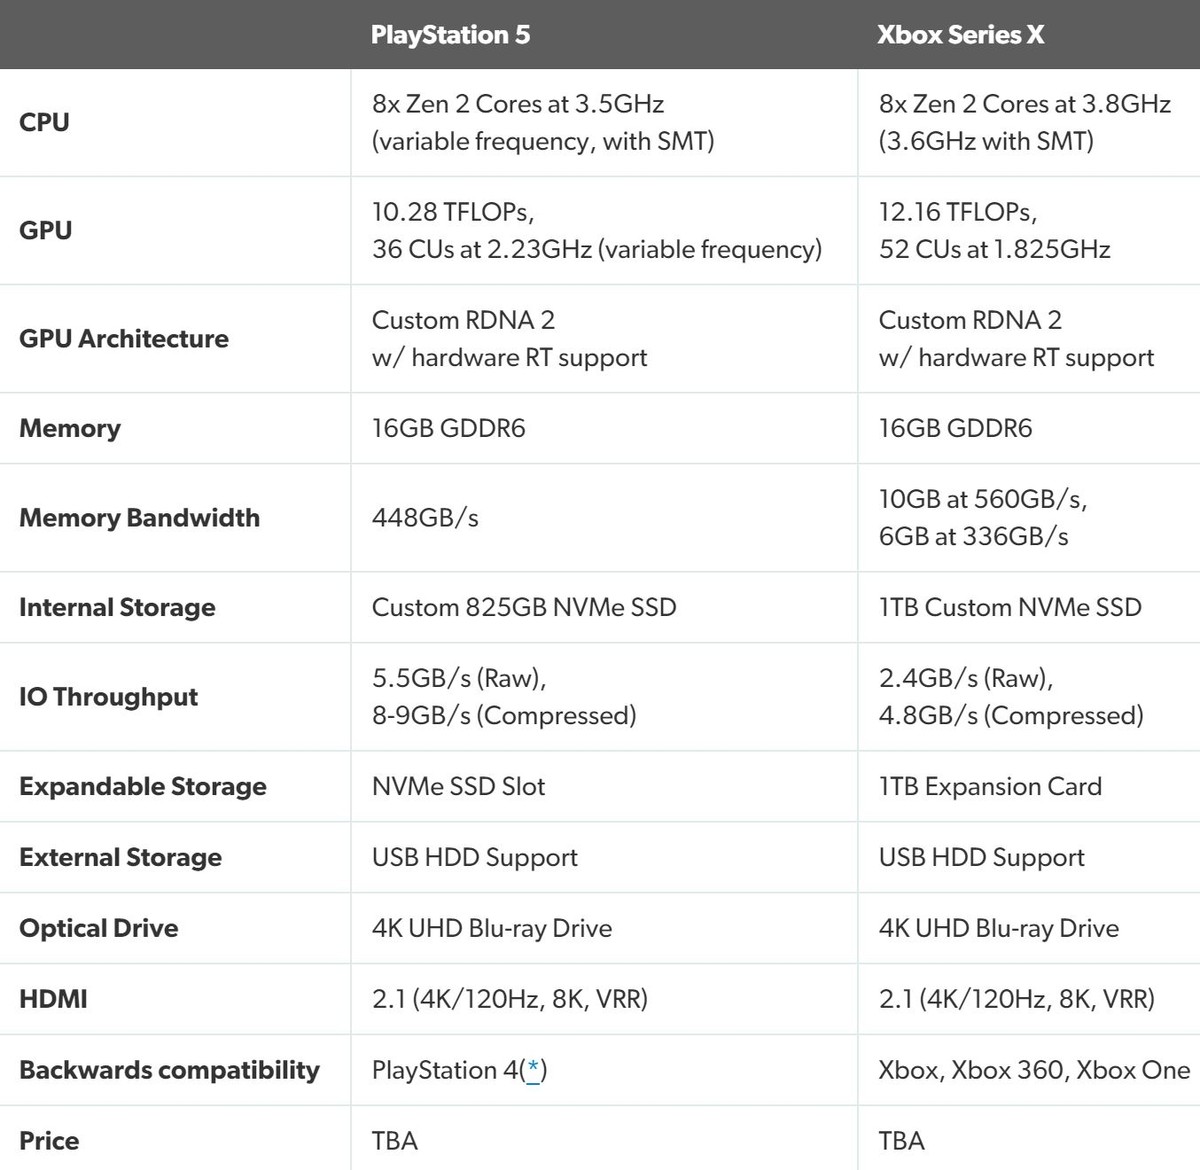1200x1170 pixels.
Task: Select the 'HDMI' row label
Action: pos(53,998)
